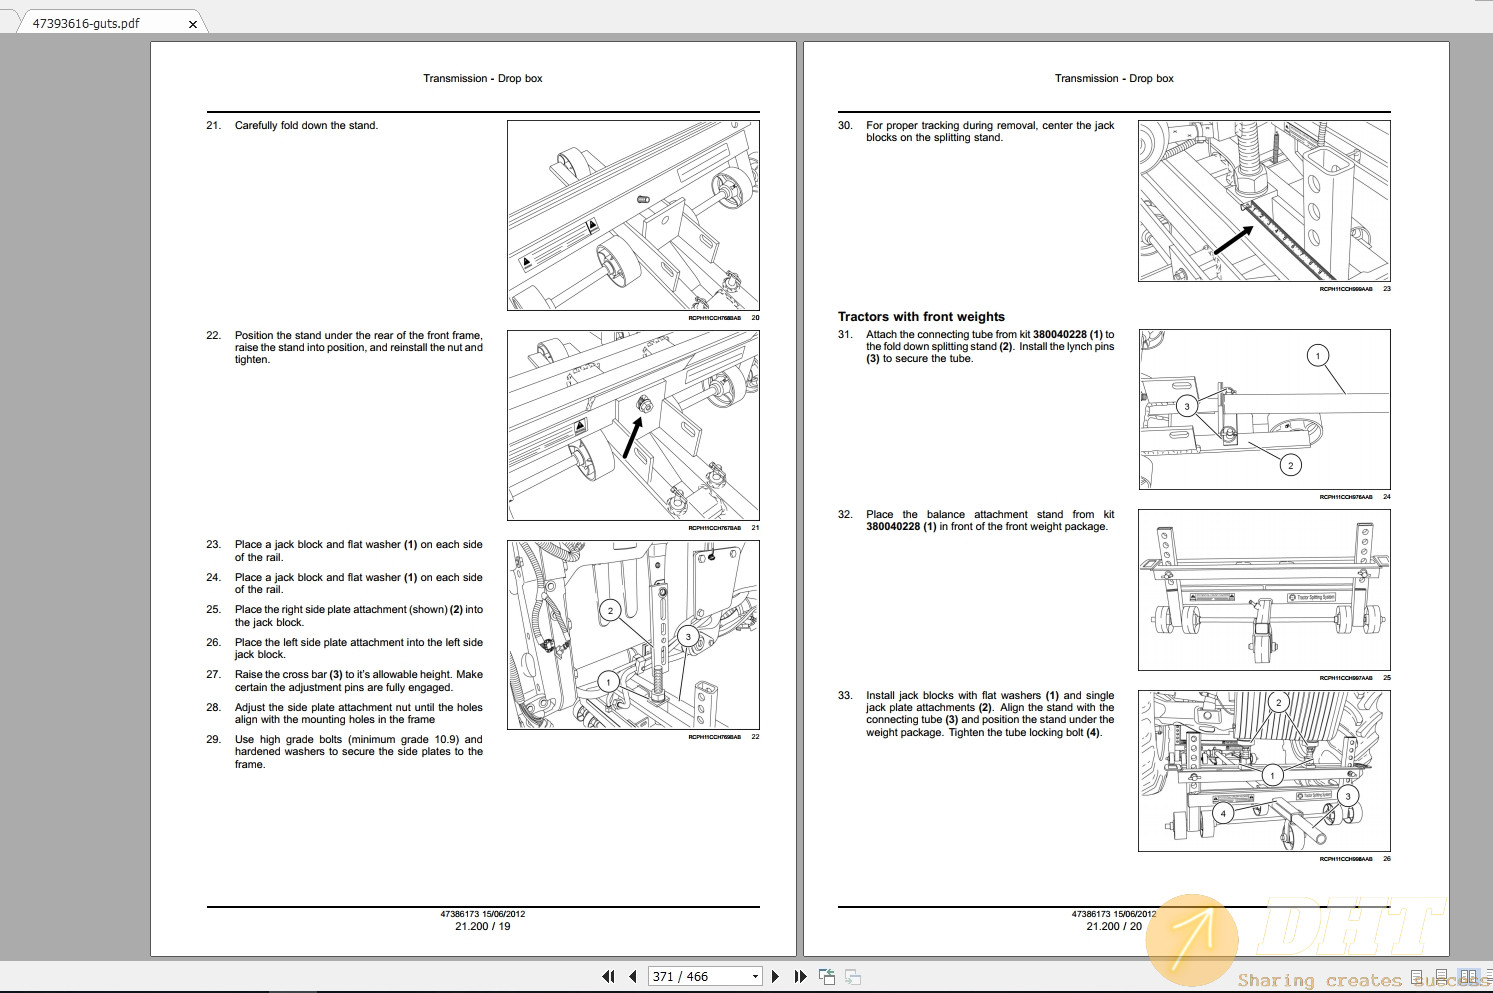Click the previous page arrow
Screen dimensions: 1493x993
pyautogui.click(x=633, y=976)
